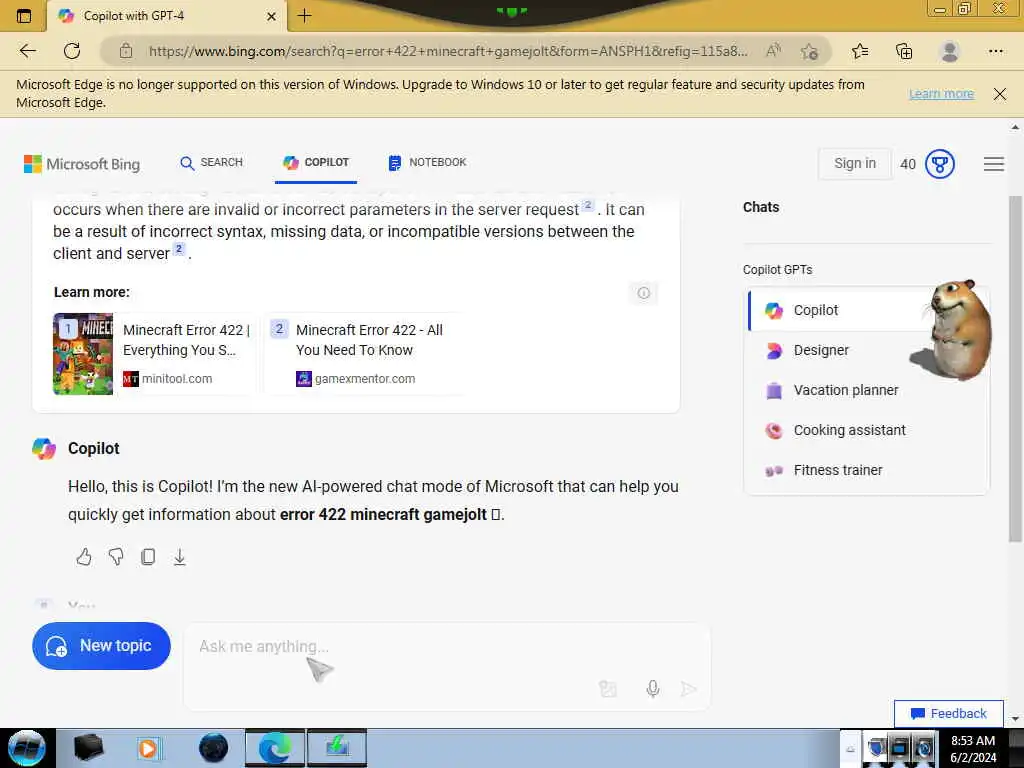
Task: Click the Sign in button
Action: [854, 163]
